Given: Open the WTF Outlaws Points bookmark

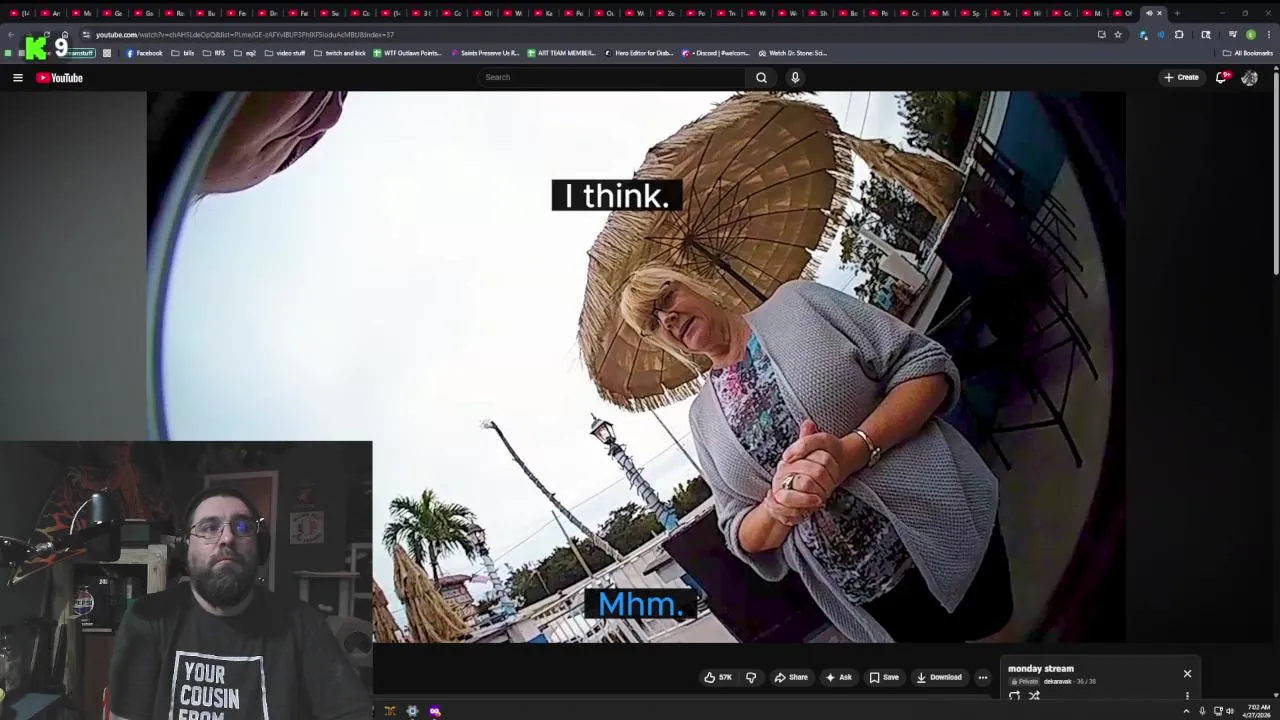Looking at the screenshot, I should [x=407, y=53].
